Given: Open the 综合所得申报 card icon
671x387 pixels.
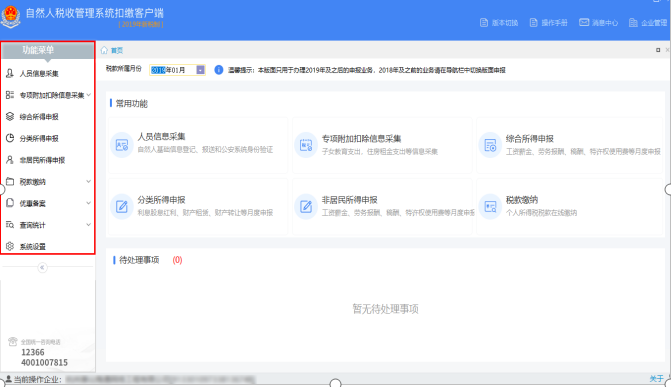Looking at the screenshot, I should (x=490, y=145).
